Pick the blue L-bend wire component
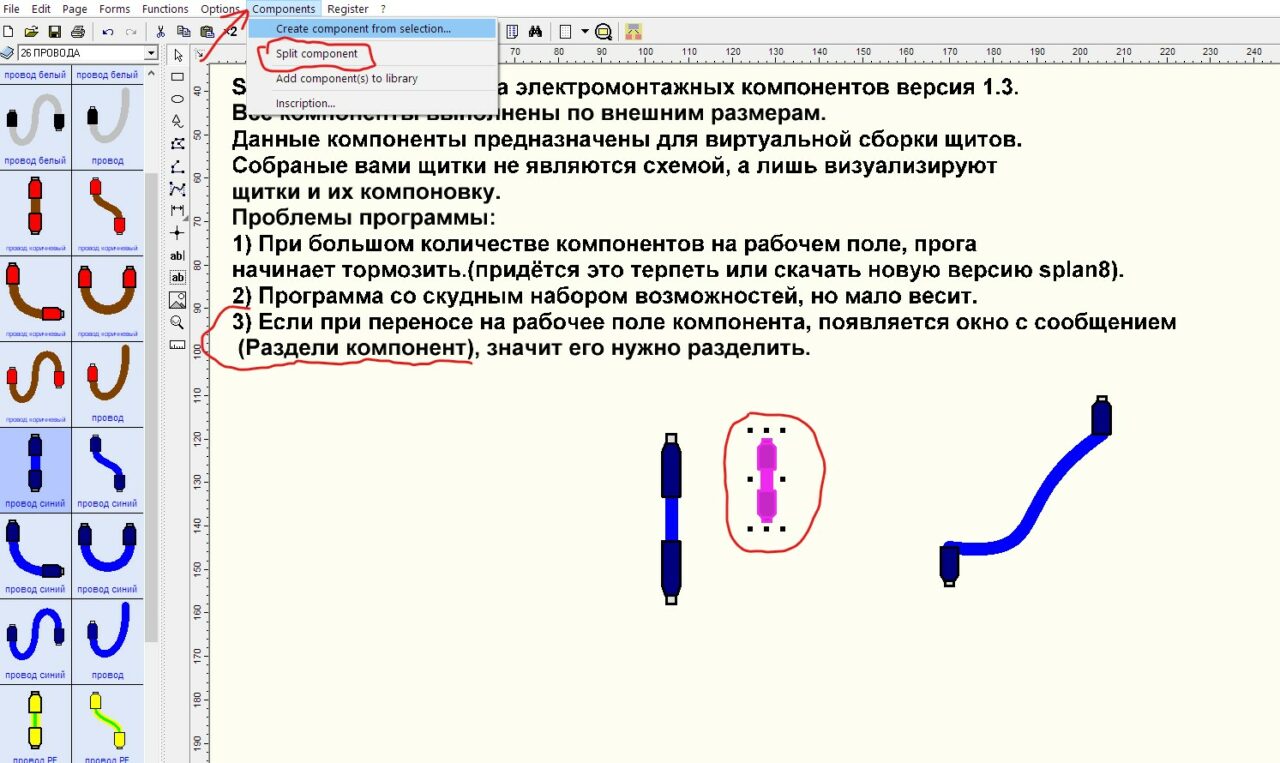1280x763 pixels. pyautogui.click(x=36, y=556)
